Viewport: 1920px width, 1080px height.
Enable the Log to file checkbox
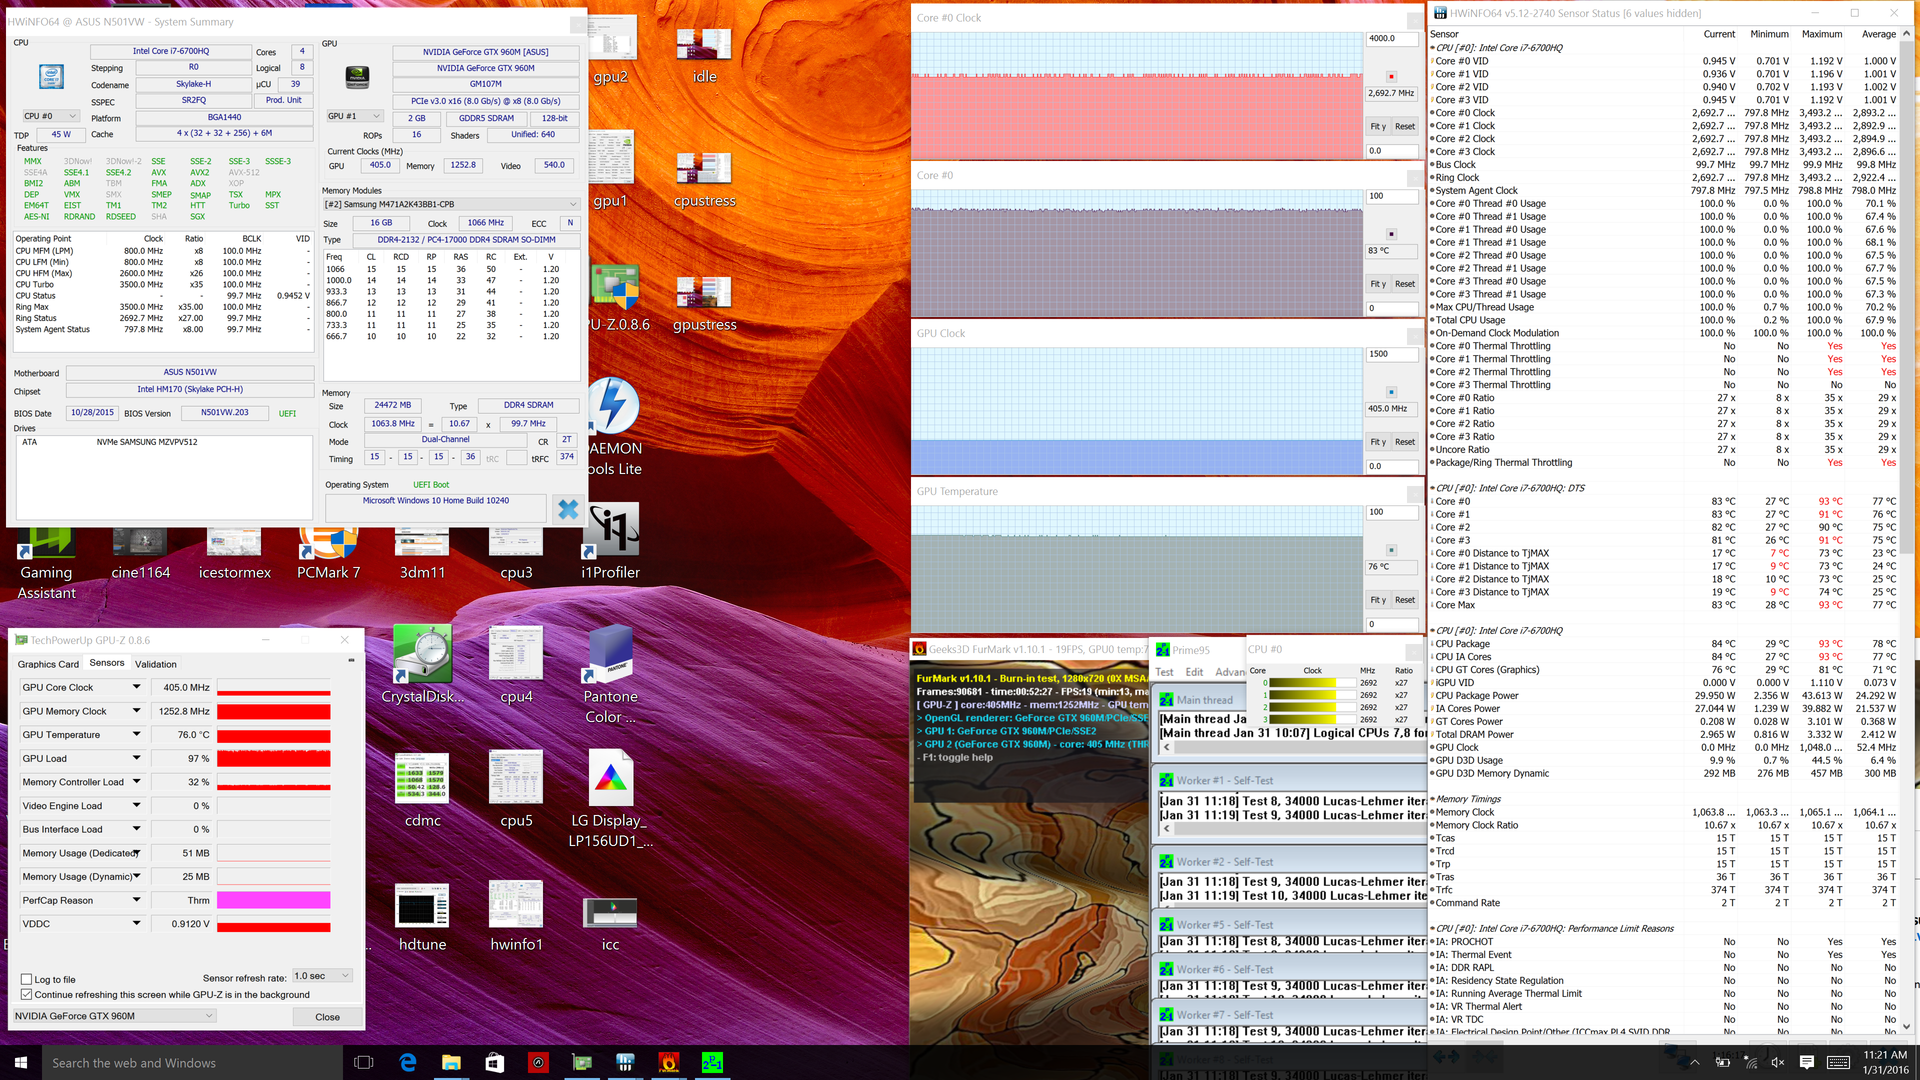pyautogui.click(x=27, y=979)
